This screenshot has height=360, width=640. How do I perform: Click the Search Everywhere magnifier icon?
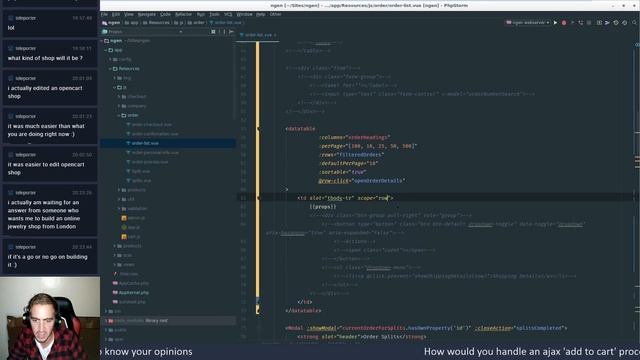pos(634,23)
